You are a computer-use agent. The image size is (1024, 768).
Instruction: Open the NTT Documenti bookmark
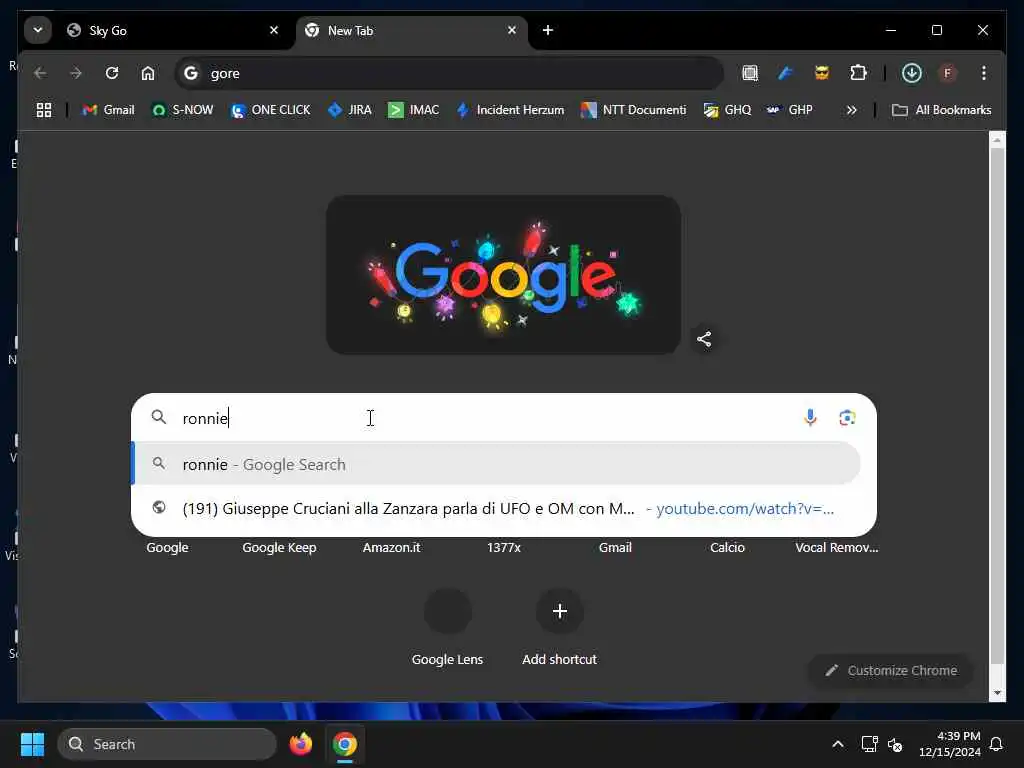[x=633, y=110]
